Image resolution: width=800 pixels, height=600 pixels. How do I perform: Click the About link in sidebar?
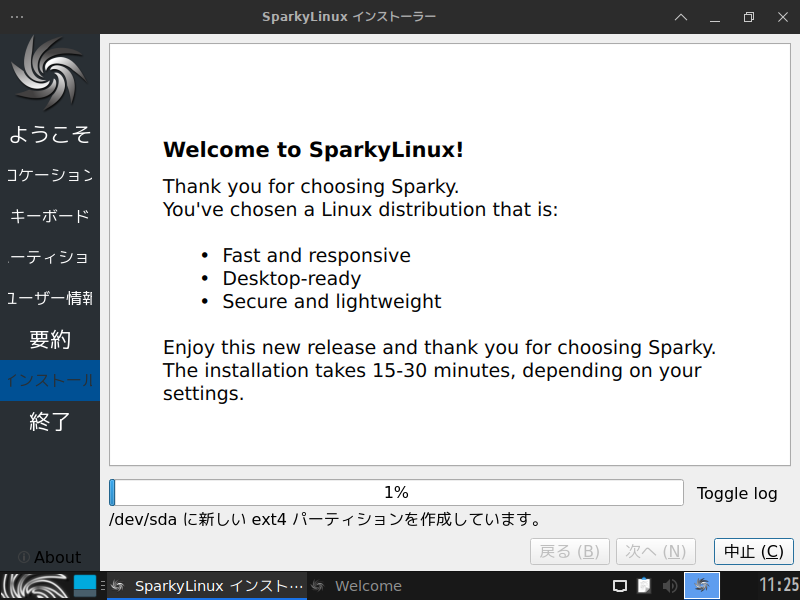(57, 557)
